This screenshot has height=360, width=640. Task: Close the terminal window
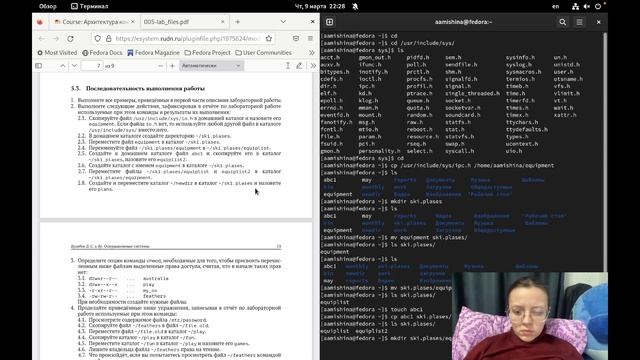[598, 22]
